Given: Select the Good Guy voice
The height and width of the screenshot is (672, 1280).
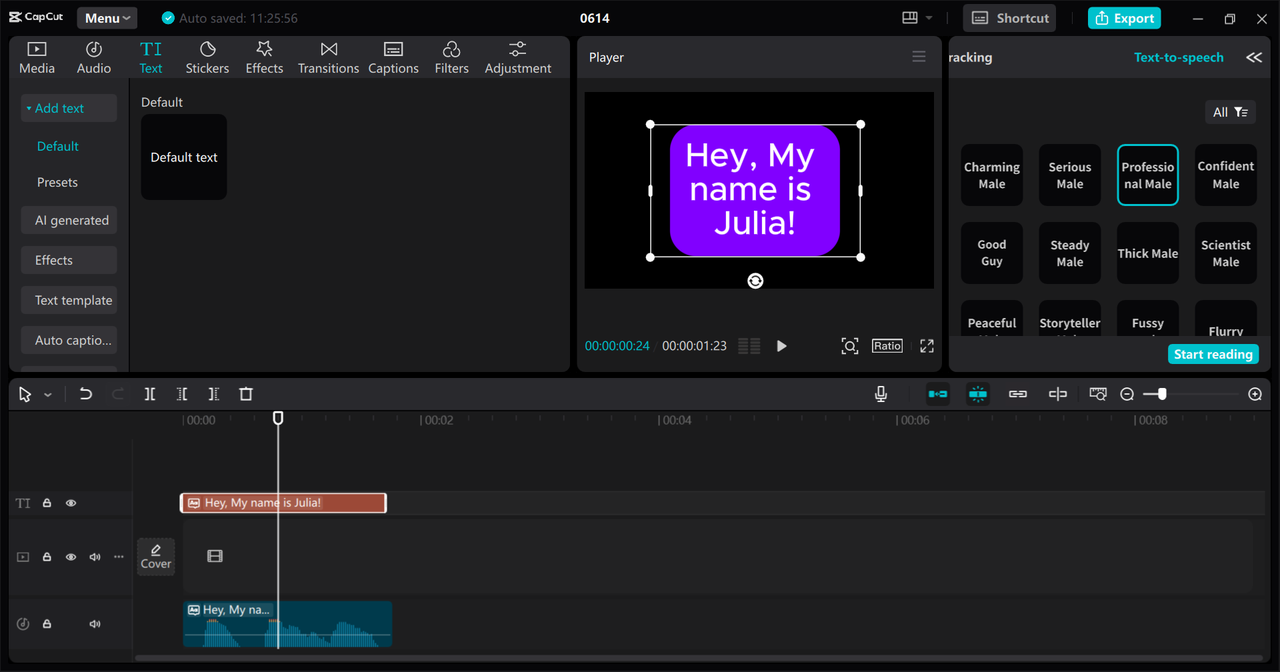Looking at the screenshot, I should pyautogui.click(x=992, y=253).
